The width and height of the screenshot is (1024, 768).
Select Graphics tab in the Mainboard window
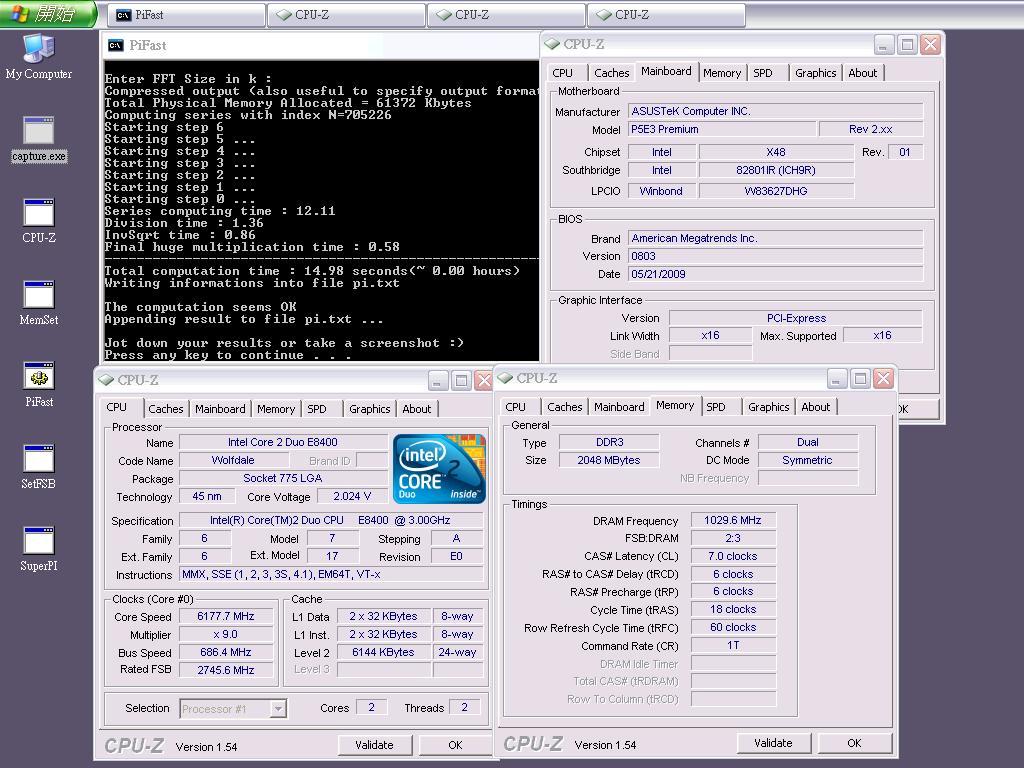(816, 73)
